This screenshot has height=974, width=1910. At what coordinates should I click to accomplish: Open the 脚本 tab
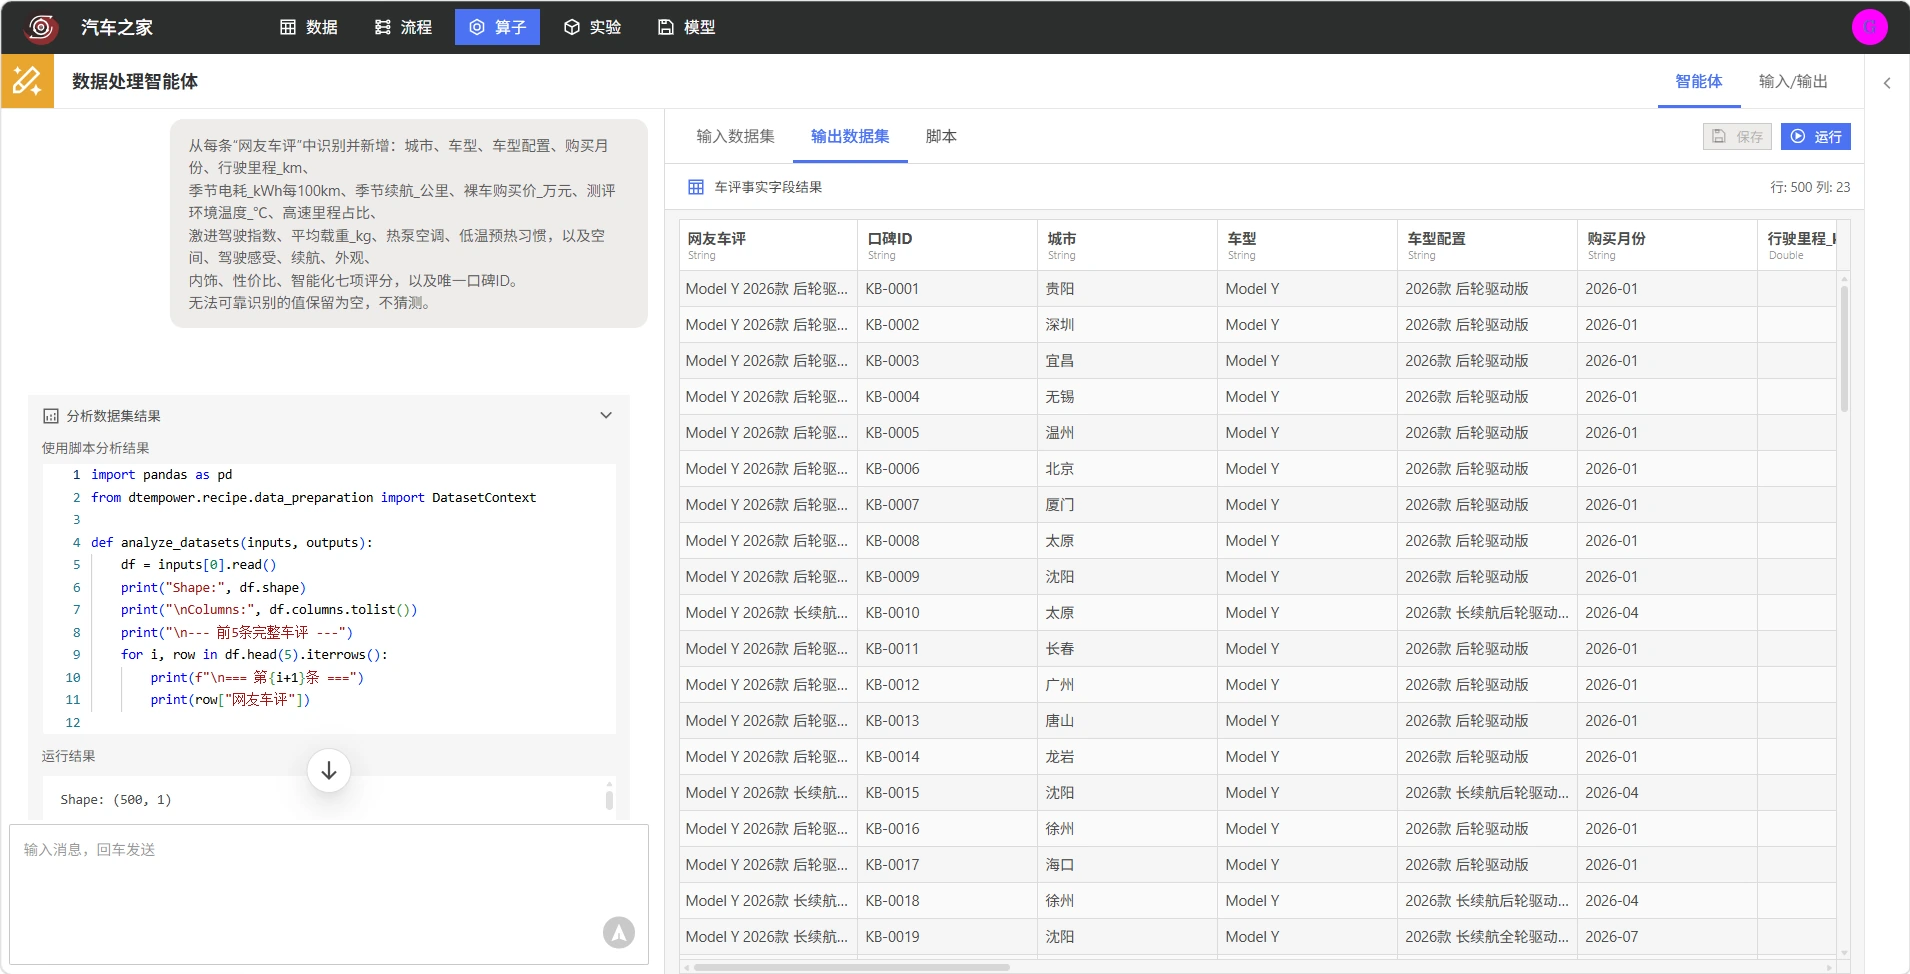[941, 136]
